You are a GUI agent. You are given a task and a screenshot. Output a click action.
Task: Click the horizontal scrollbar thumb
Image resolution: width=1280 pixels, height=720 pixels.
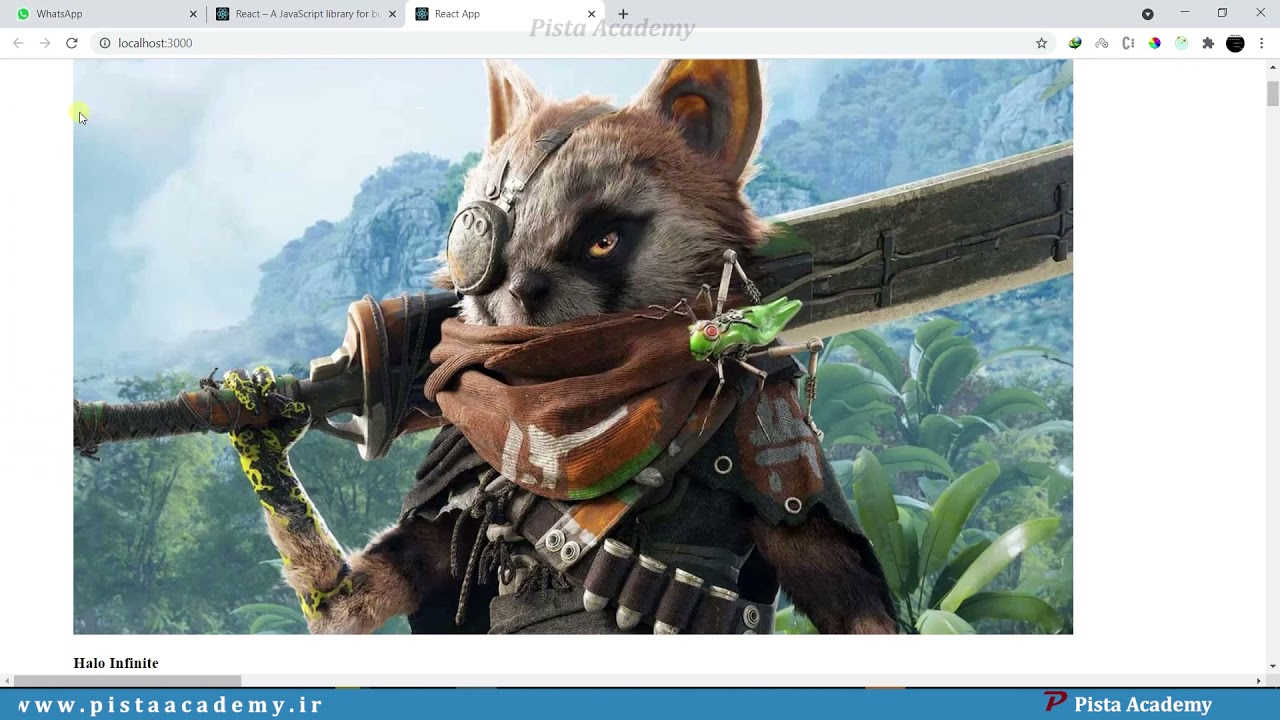127,681
